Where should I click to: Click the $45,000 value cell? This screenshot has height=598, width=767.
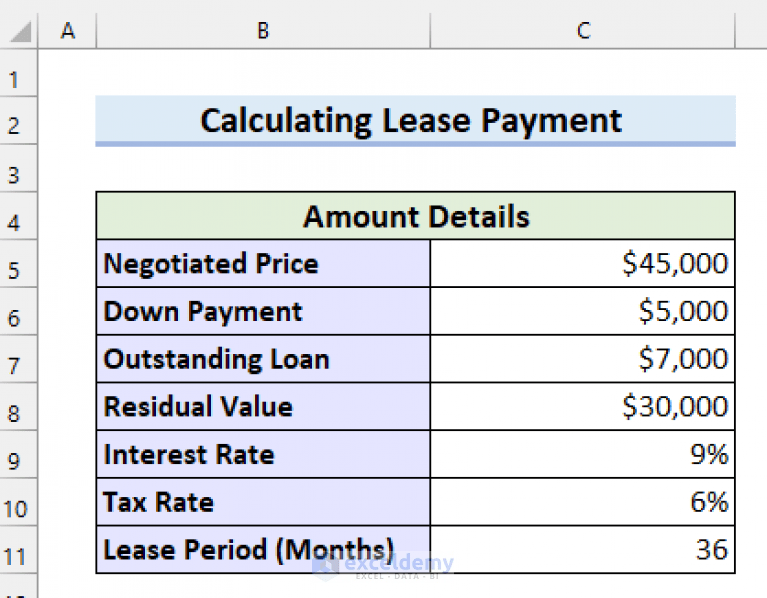tap(583, 263)
